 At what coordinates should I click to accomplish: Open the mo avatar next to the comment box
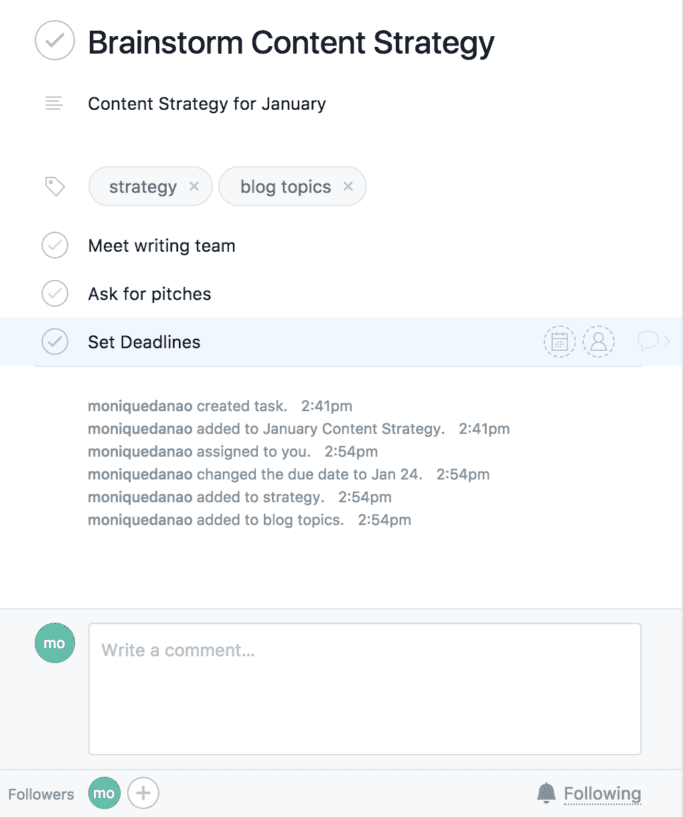coord(54,643)
